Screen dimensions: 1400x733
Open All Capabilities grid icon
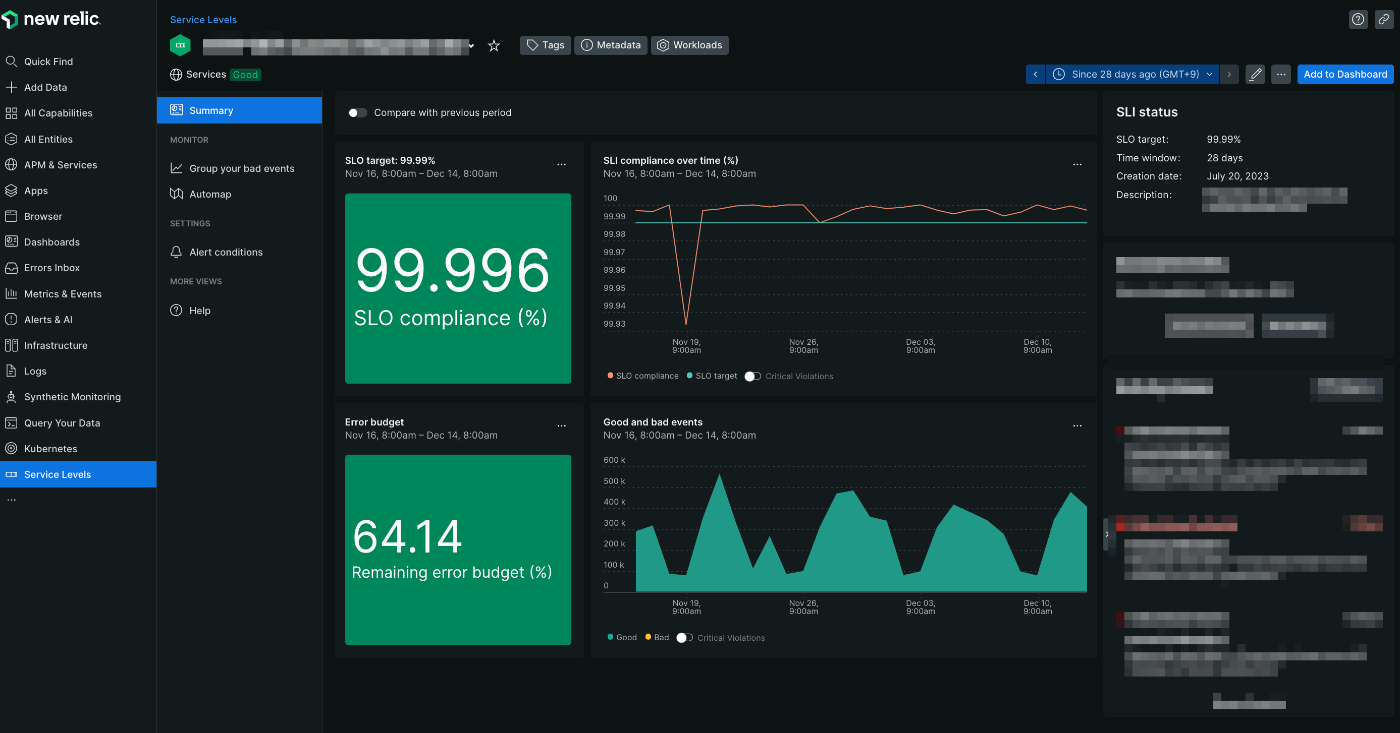tap(12, 113)
